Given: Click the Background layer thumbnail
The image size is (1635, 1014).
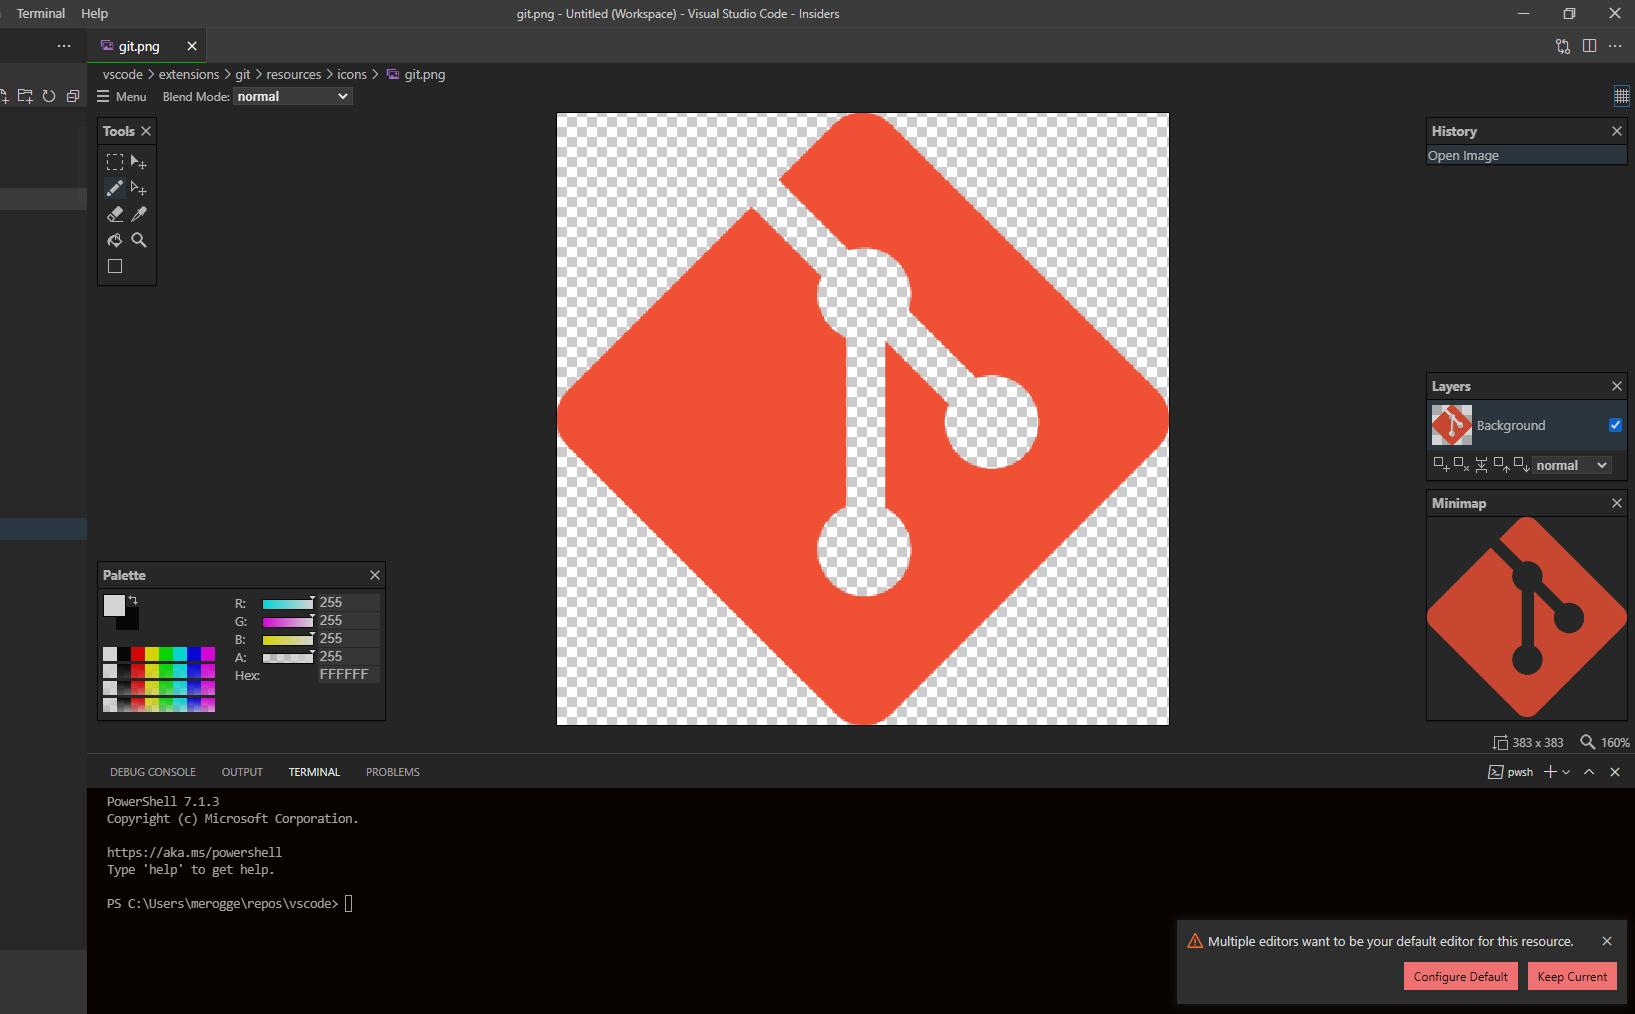Looking at the screenshot, I should point(1451,425).
